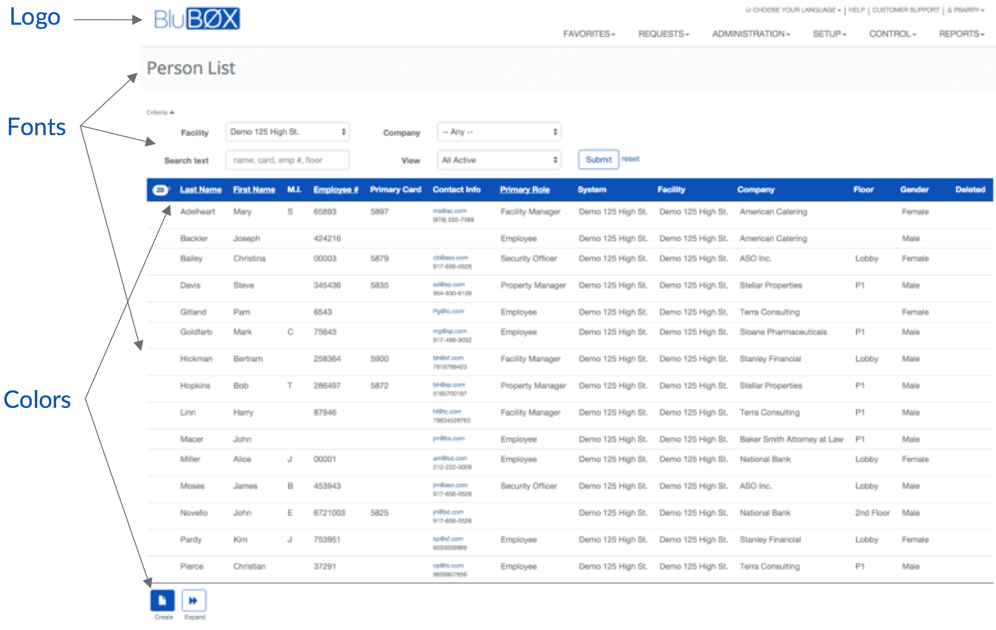996x630 pixels.
Task: Open the View dropdown showing All Active
Action: [x=498, y=160]
